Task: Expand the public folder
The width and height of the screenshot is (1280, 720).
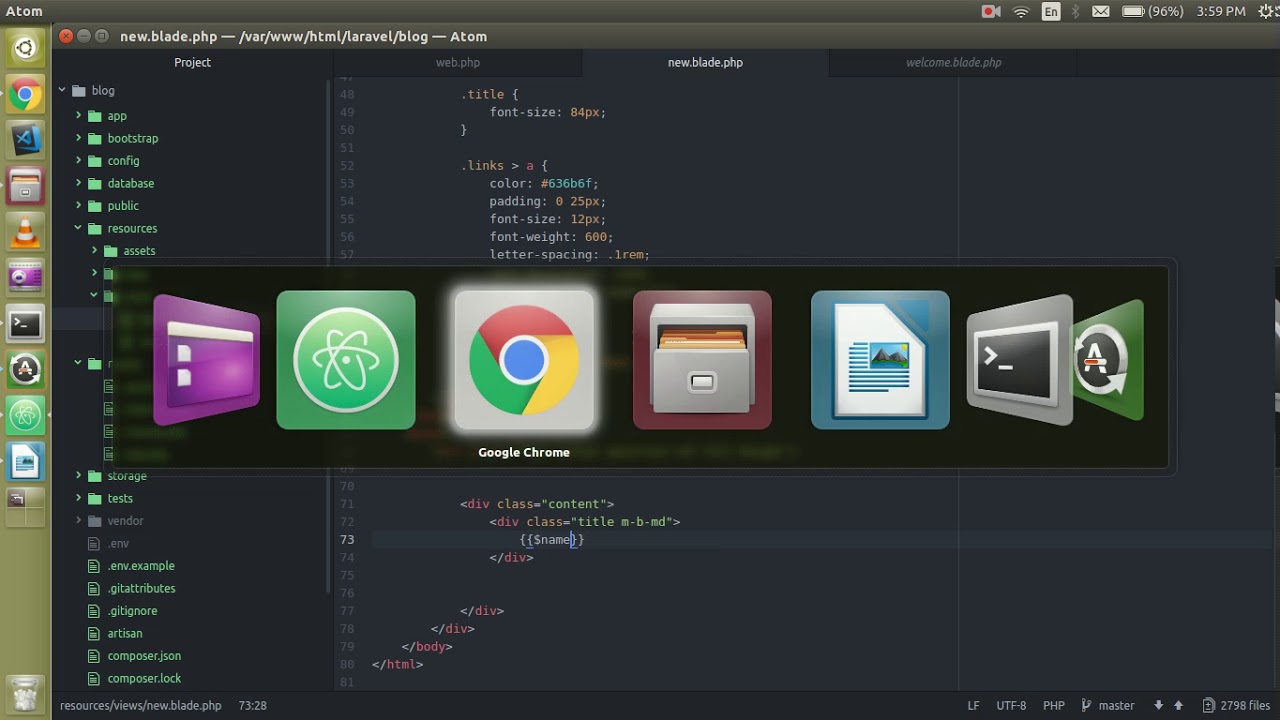Action: pos(78,206)
